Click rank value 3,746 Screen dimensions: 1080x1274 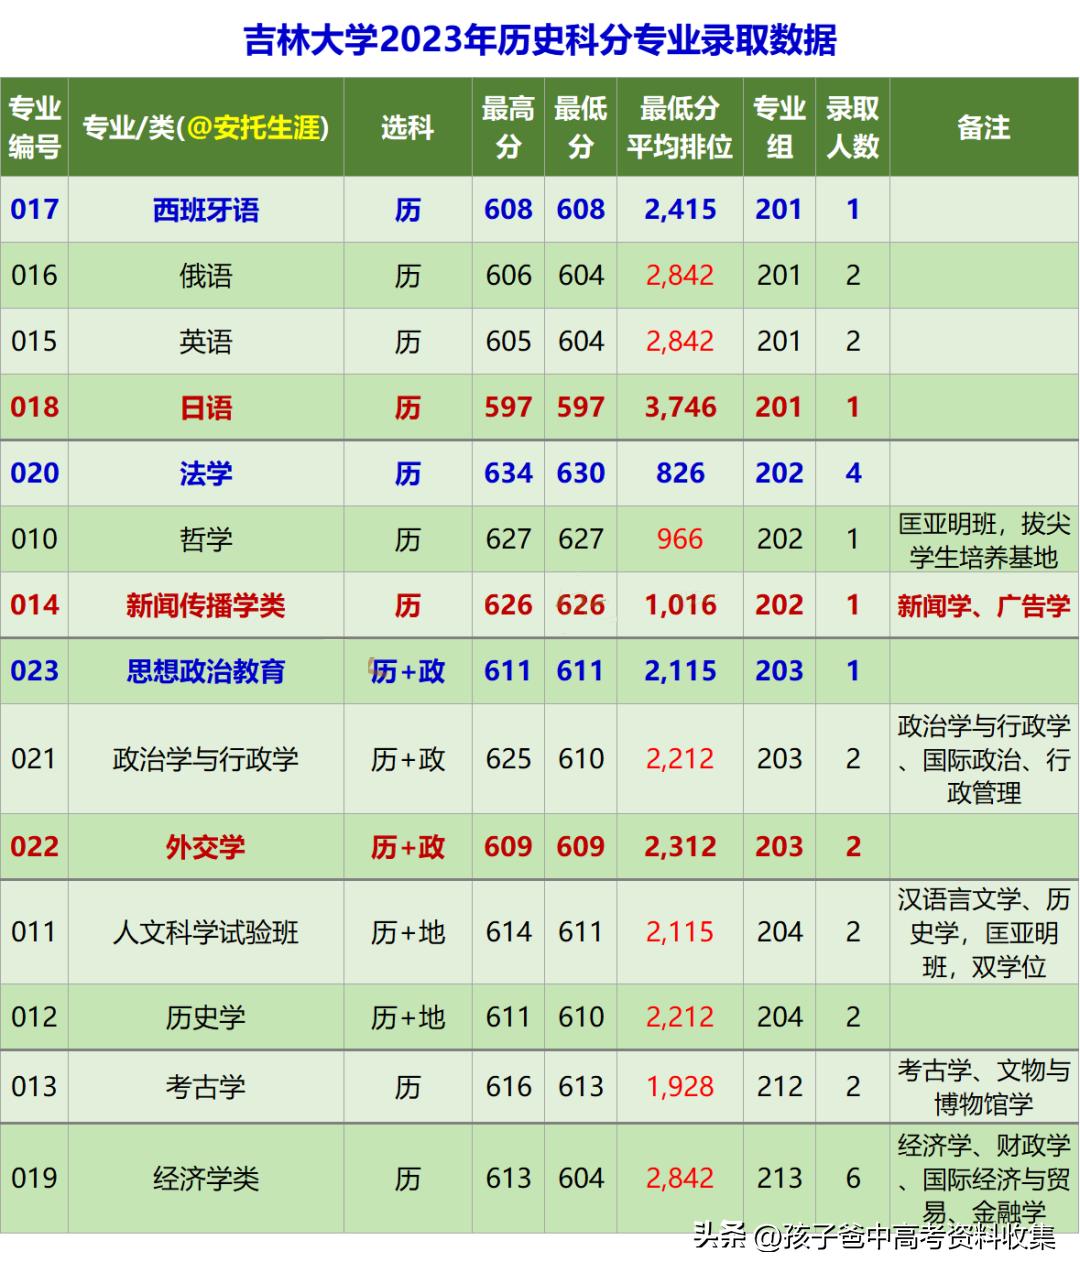point(680,408)
